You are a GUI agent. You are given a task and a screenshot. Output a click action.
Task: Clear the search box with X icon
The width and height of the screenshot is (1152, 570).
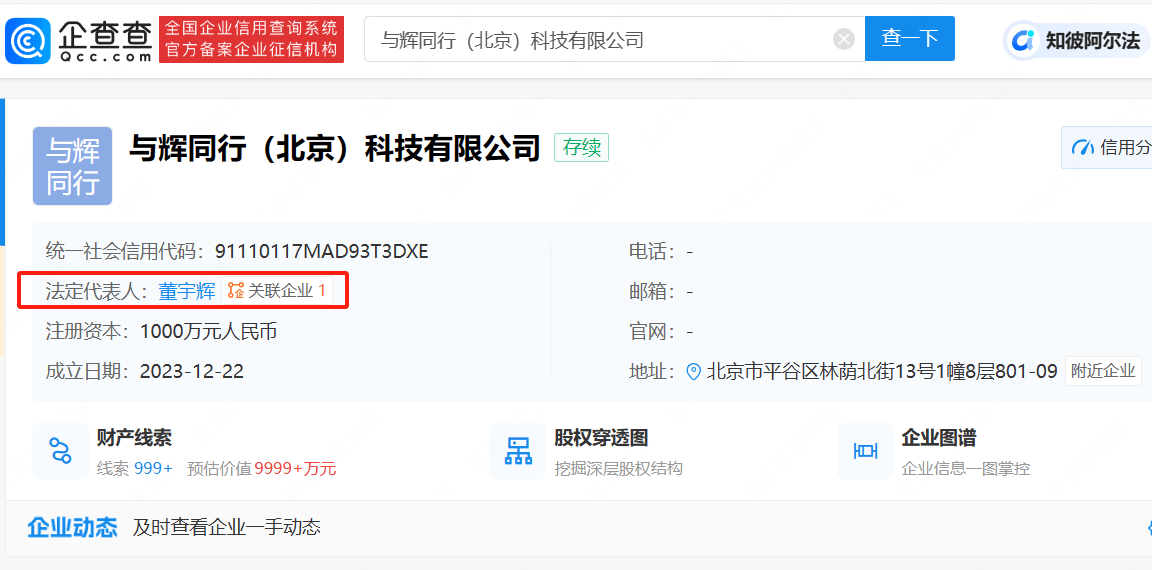844,39
